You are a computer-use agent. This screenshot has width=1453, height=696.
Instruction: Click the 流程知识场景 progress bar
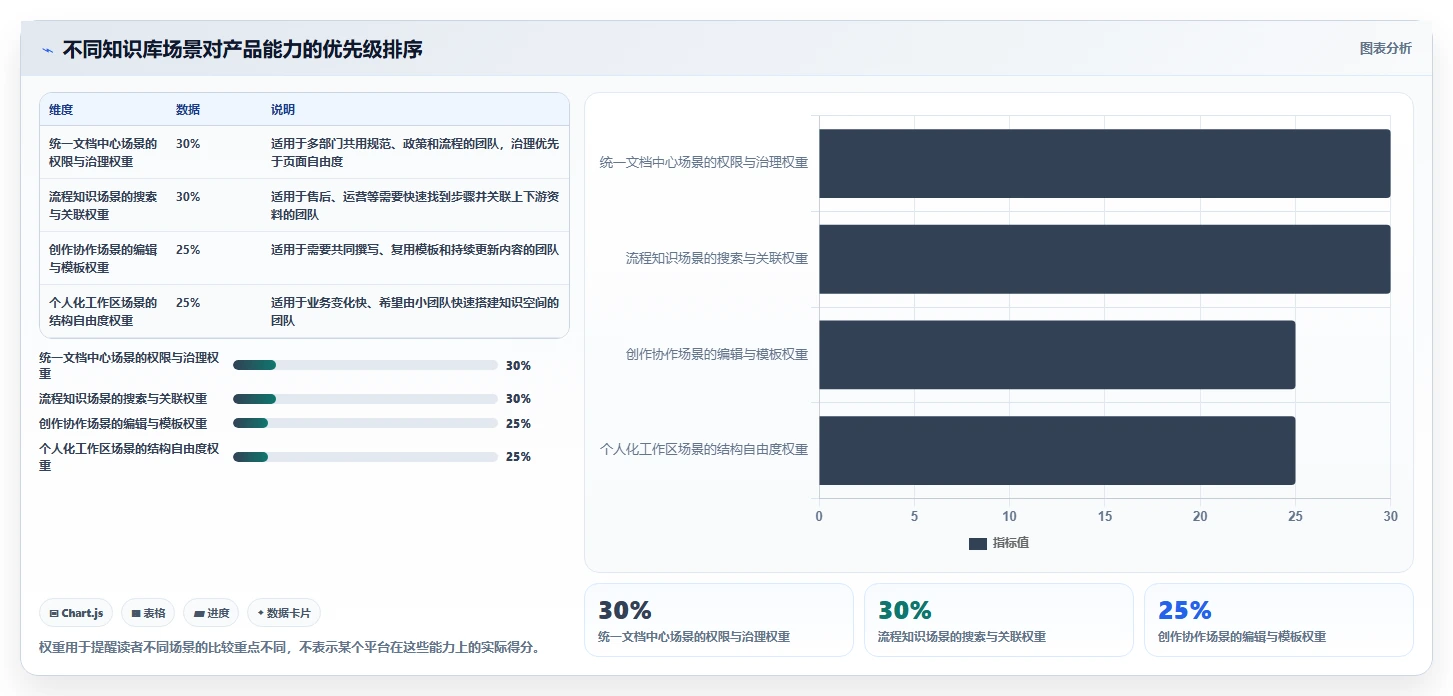coord(365,398)
